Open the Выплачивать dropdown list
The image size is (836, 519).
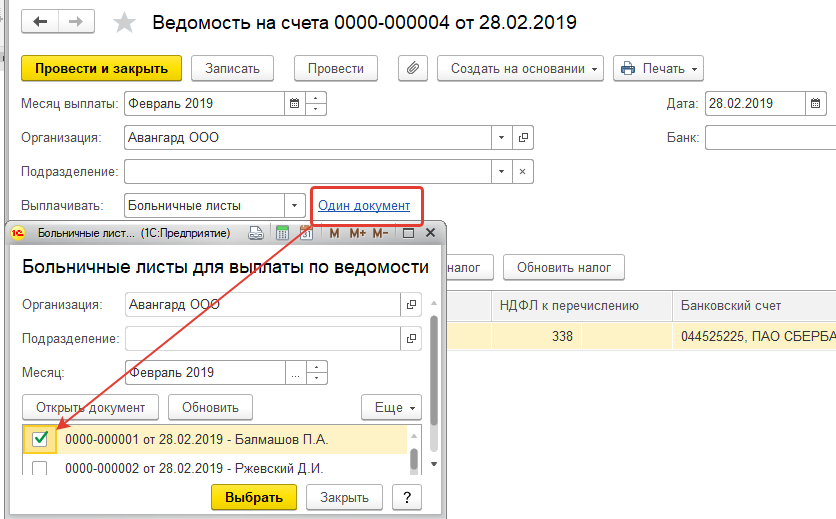coord(294,206)
